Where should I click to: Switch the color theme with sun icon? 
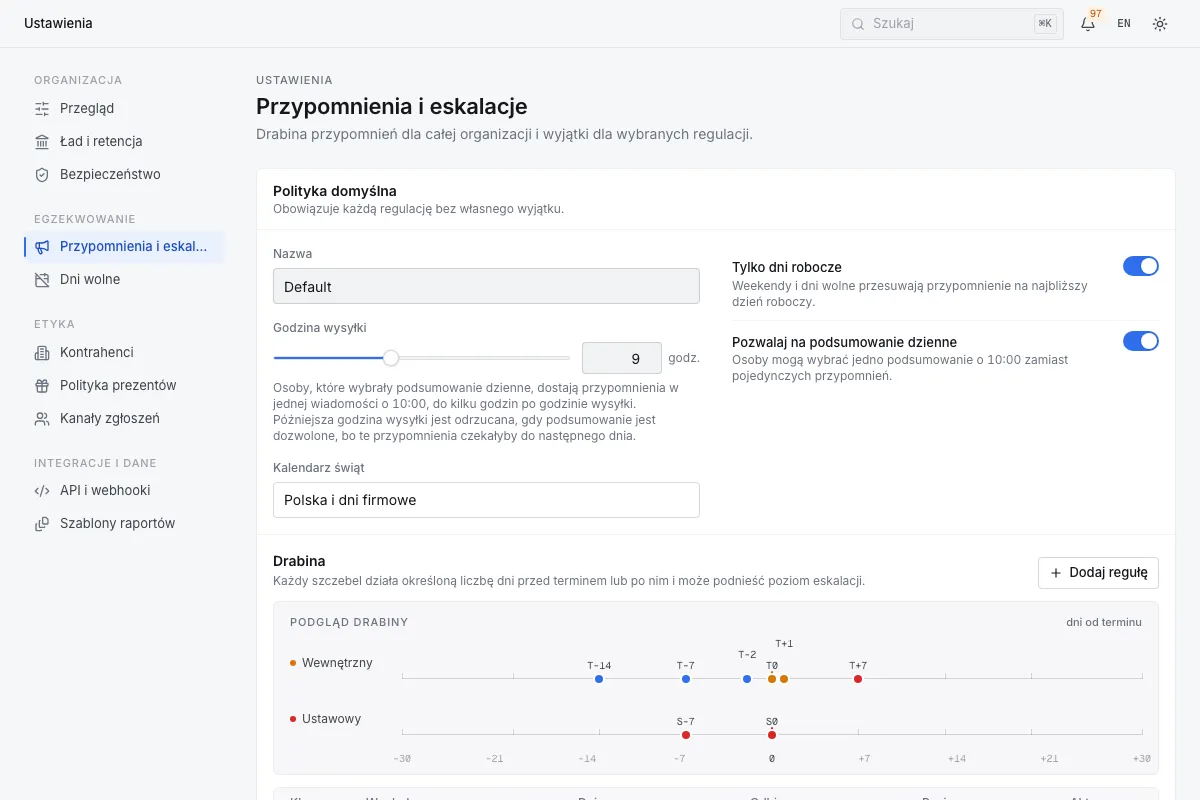1160,23
